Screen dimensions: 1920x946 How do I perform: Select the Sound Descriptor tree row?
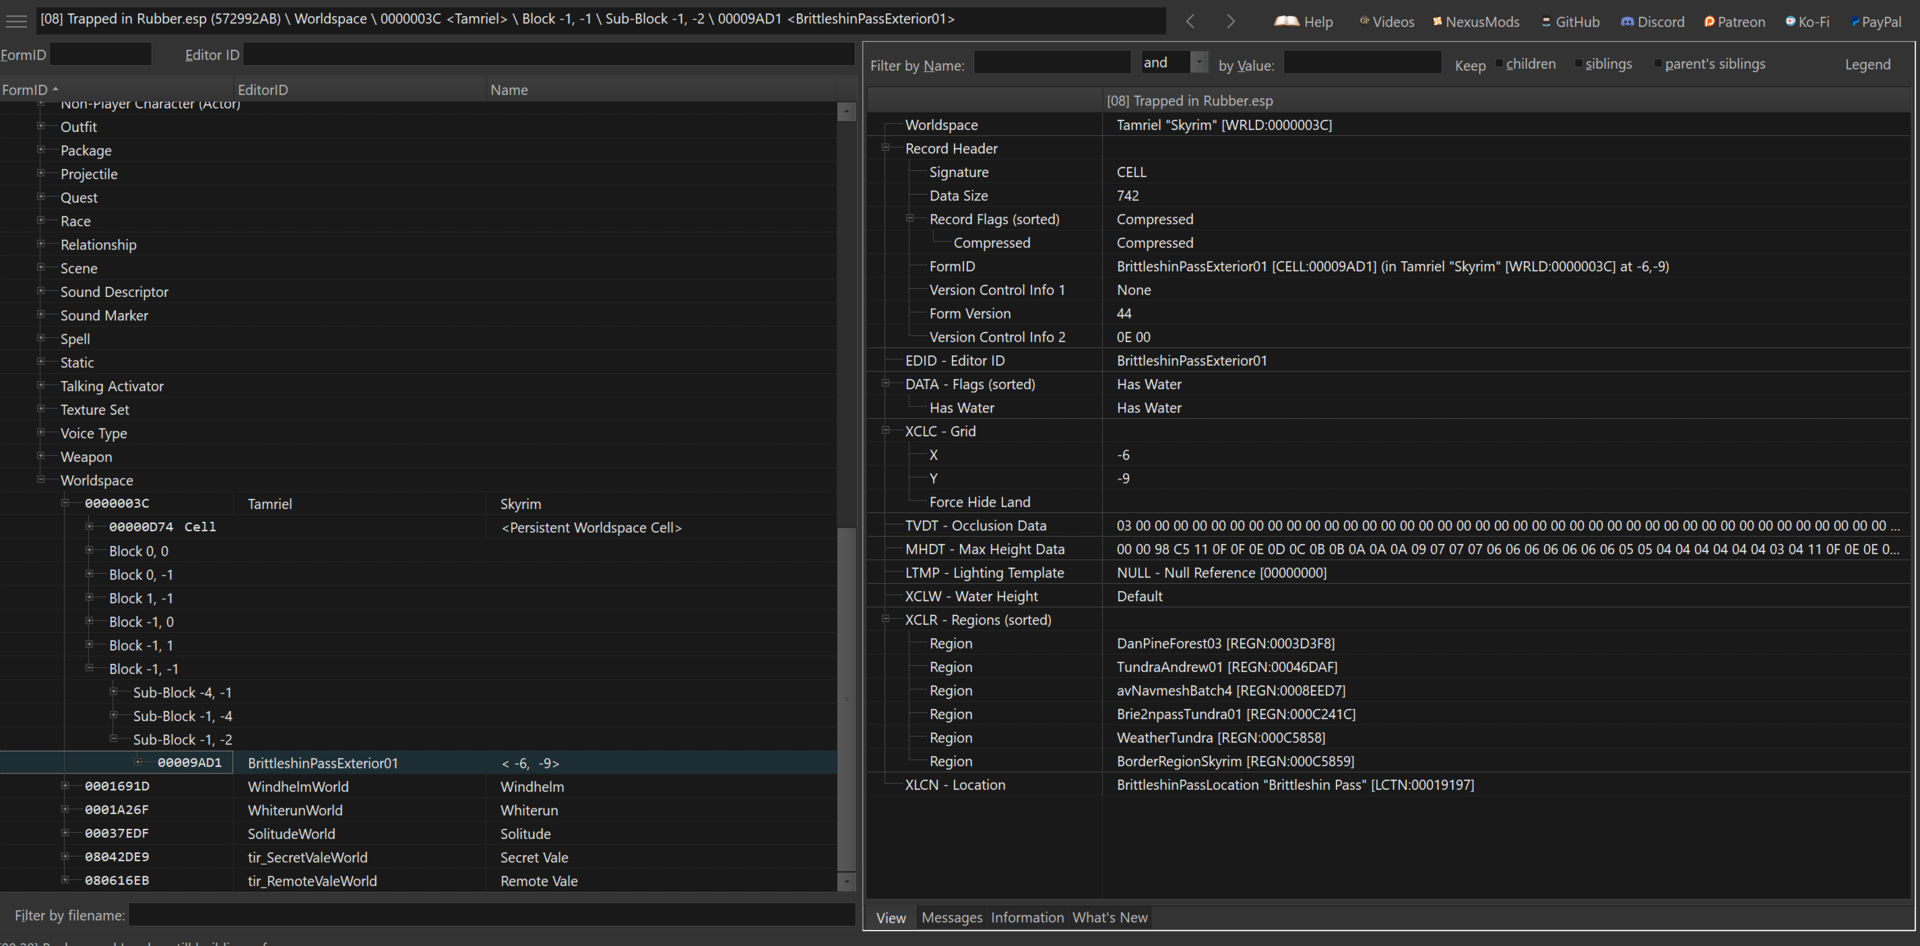418,292
